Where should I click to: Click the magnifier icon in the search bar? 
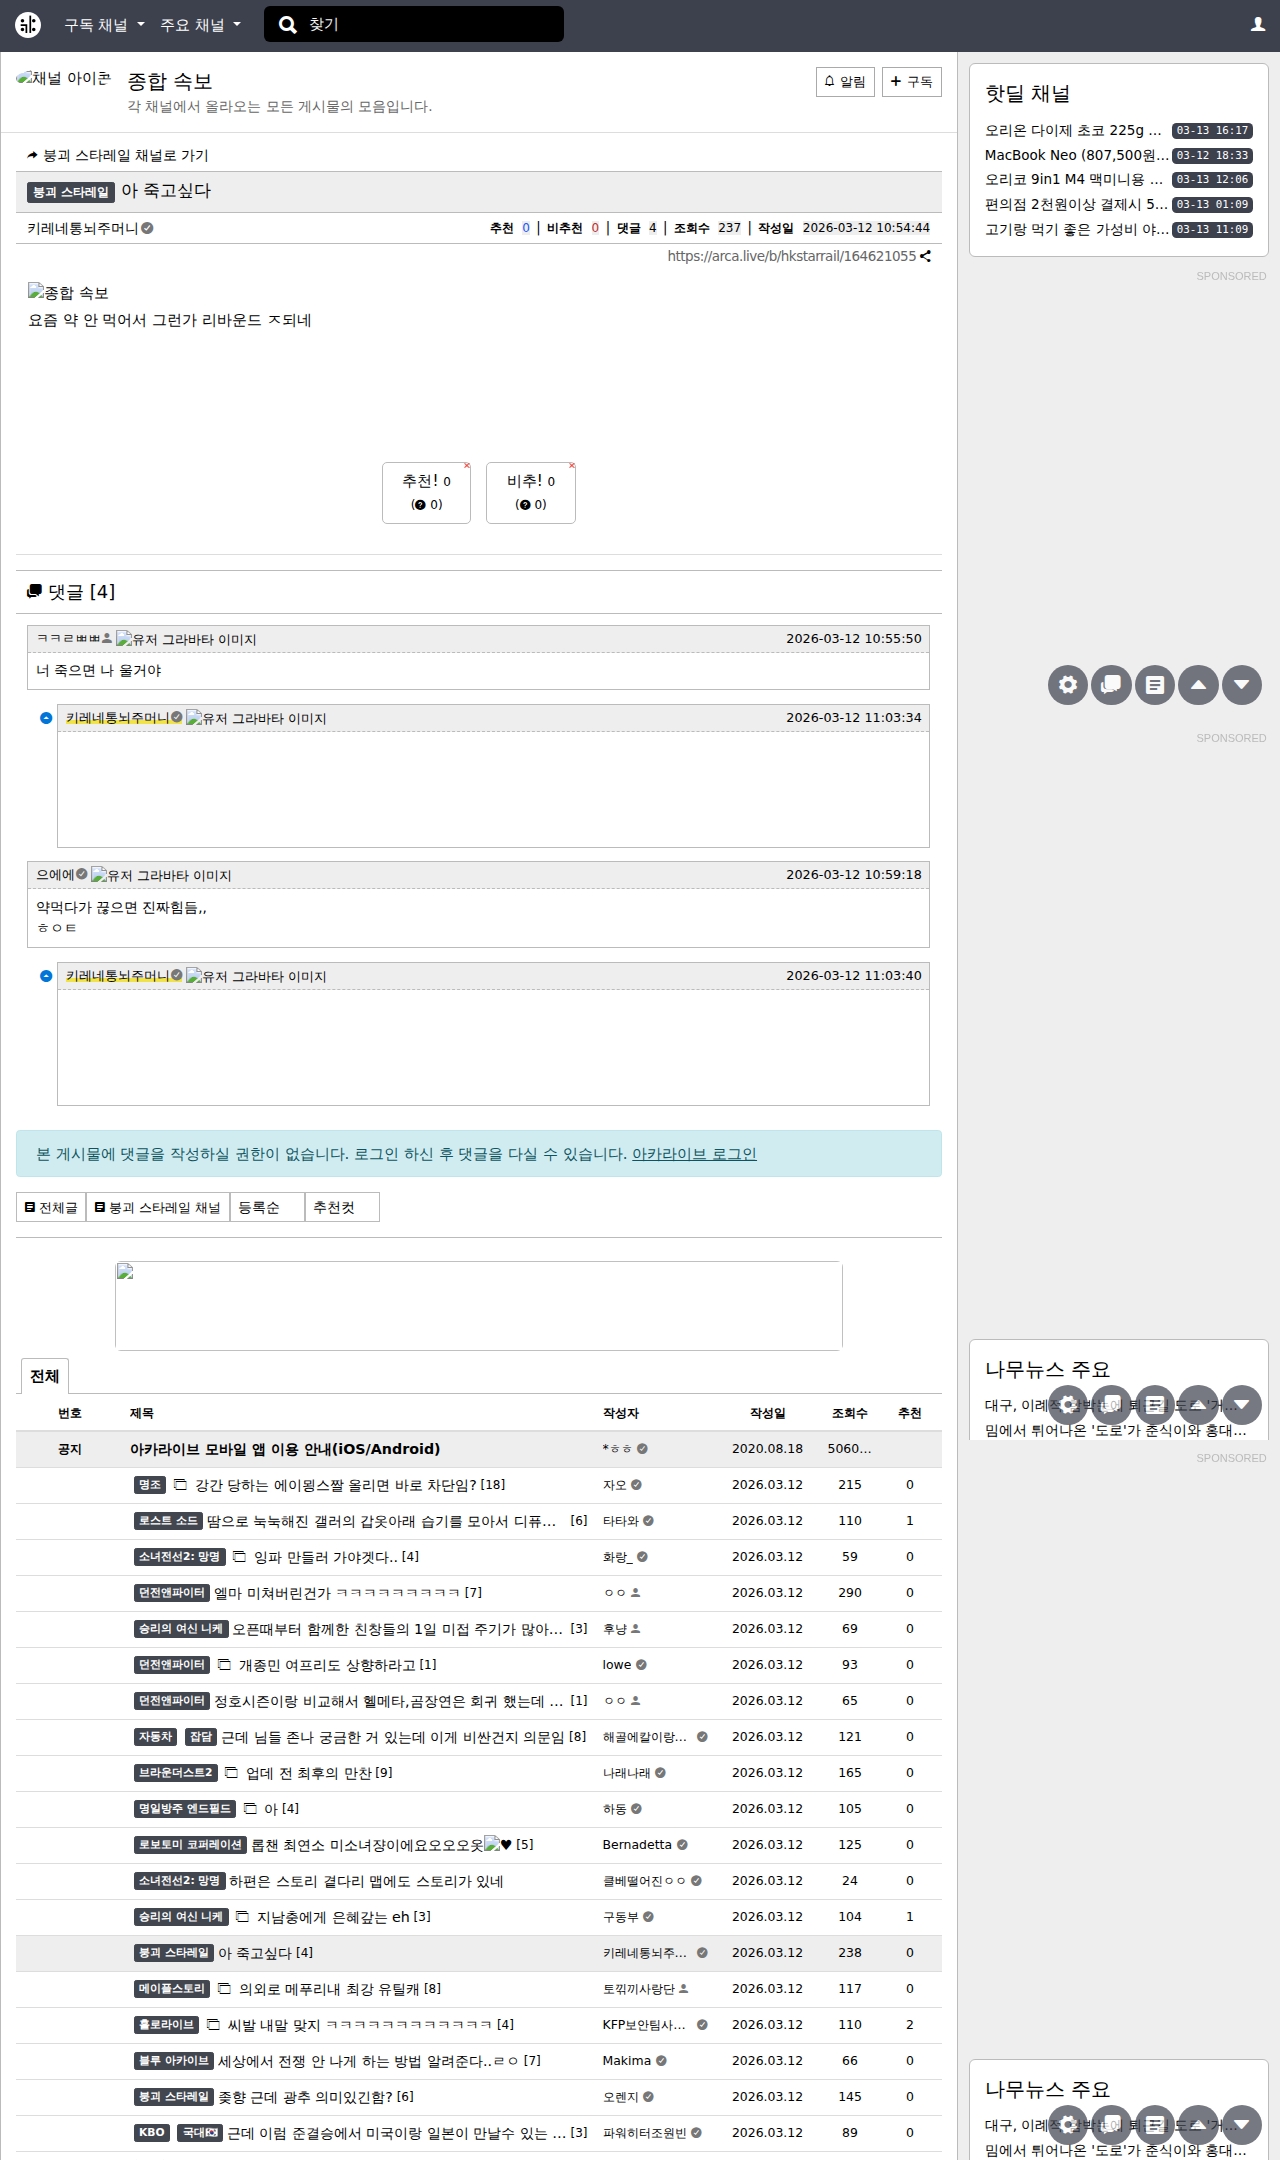pyautogui.click(x=288, y=25)
